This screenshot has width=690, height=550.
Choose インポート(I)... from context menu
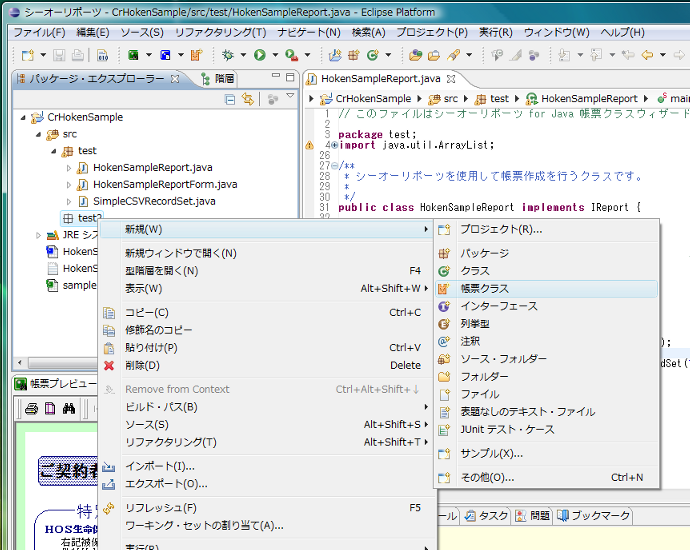[x=266, y=466]
